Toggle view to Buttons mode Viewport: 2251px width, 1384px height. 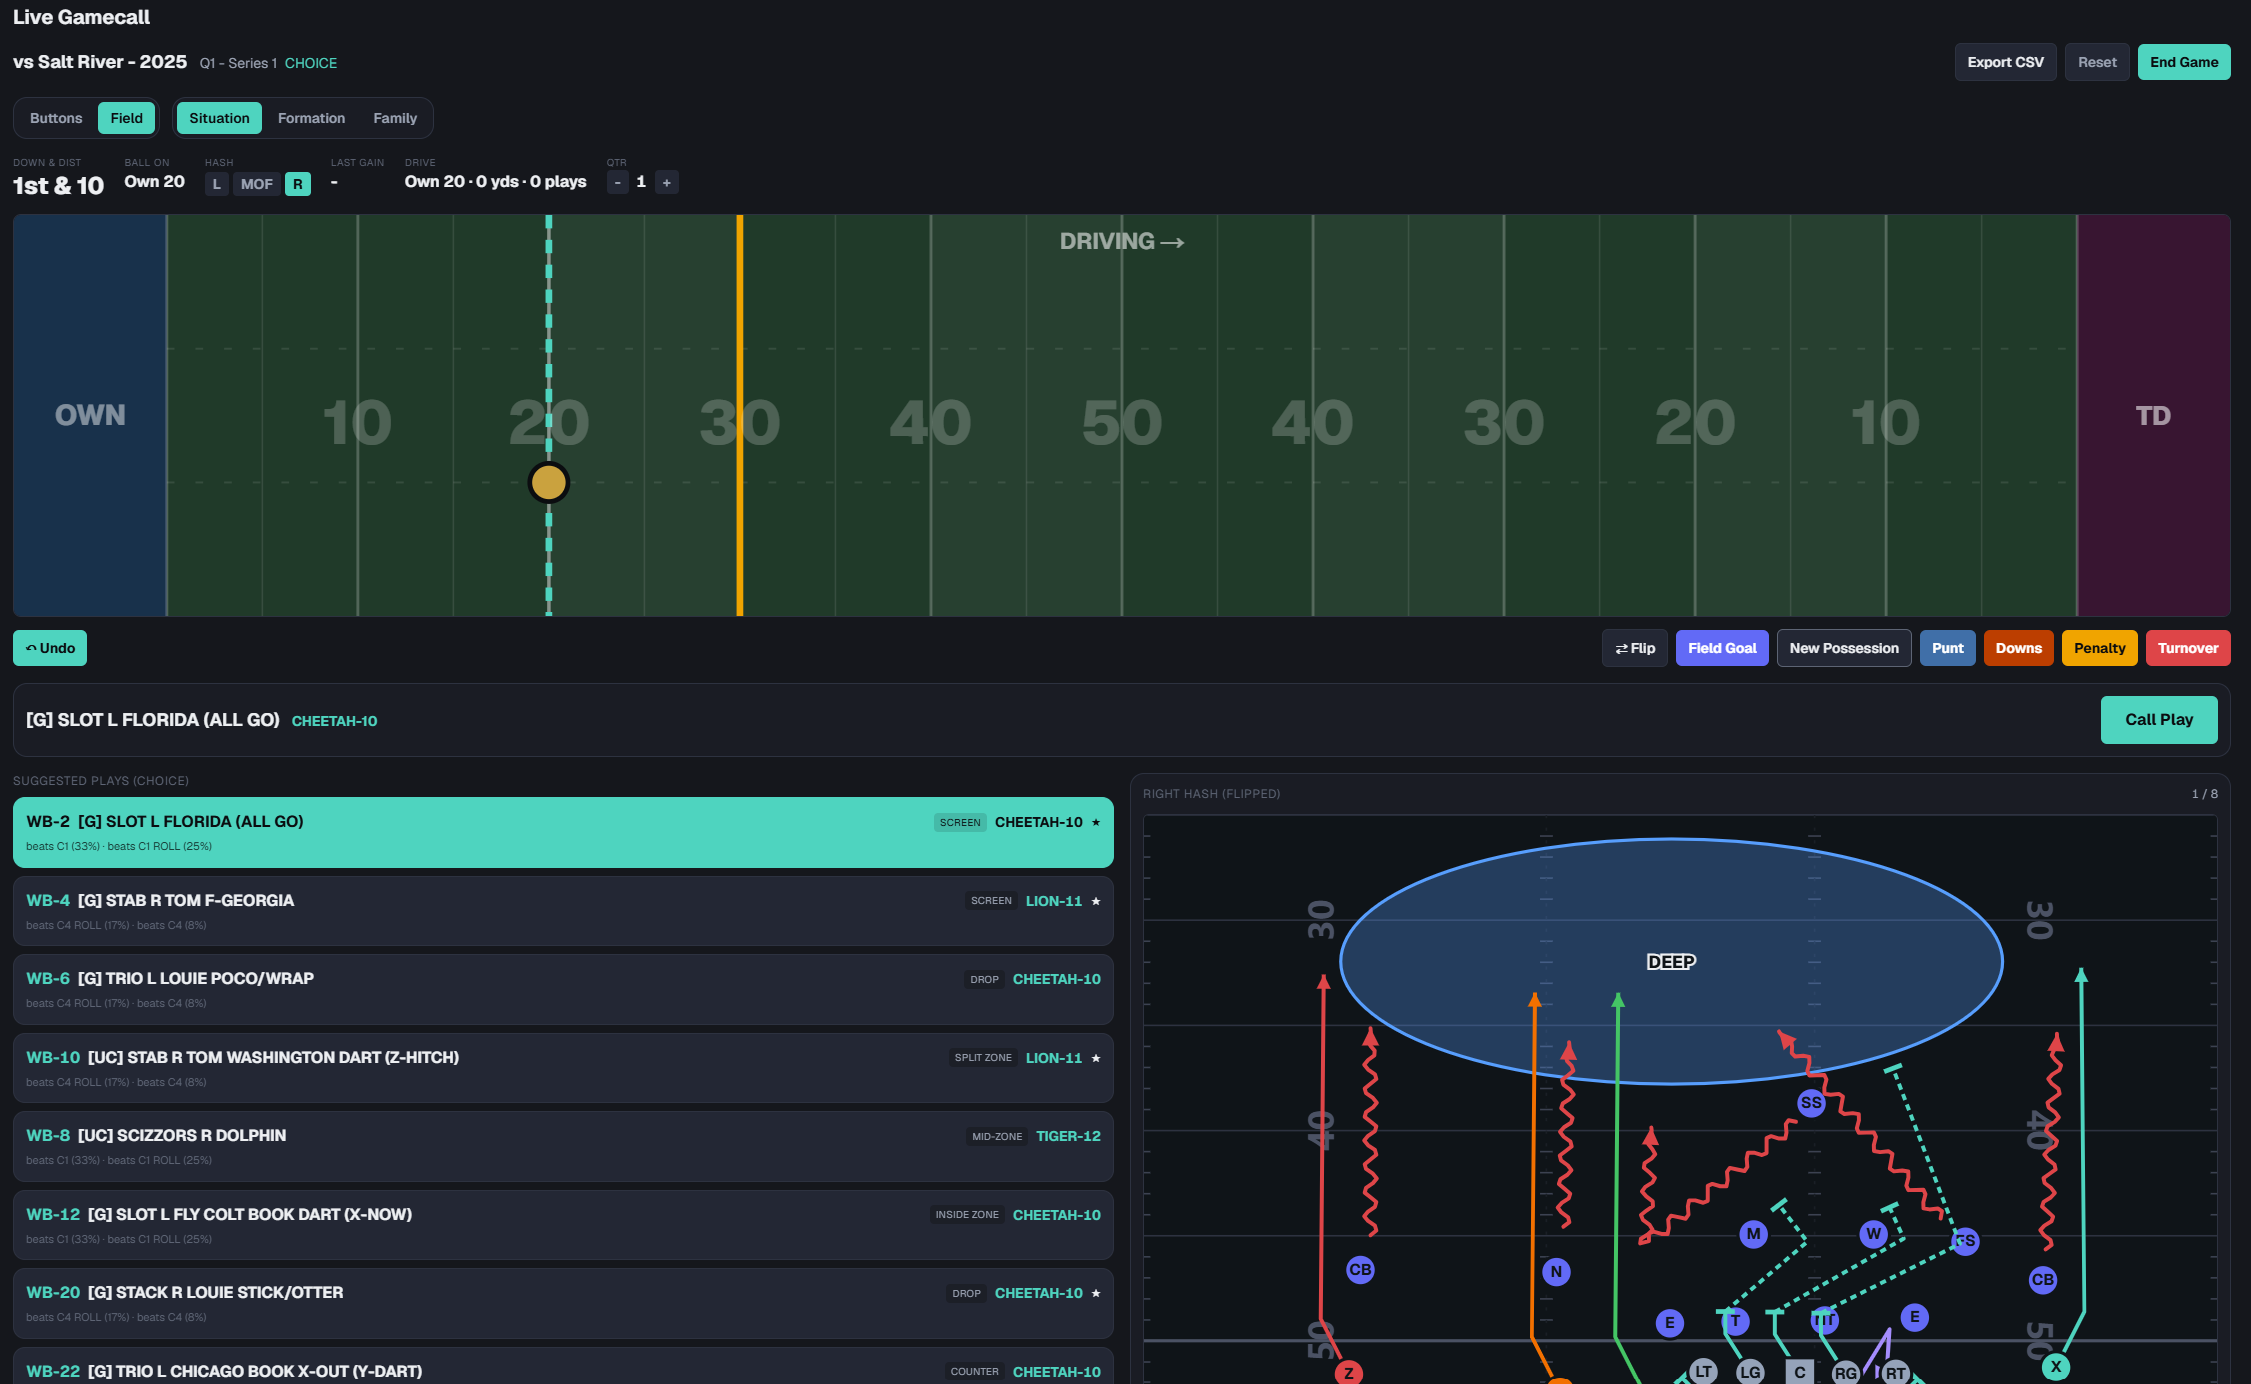click(56, 118)
